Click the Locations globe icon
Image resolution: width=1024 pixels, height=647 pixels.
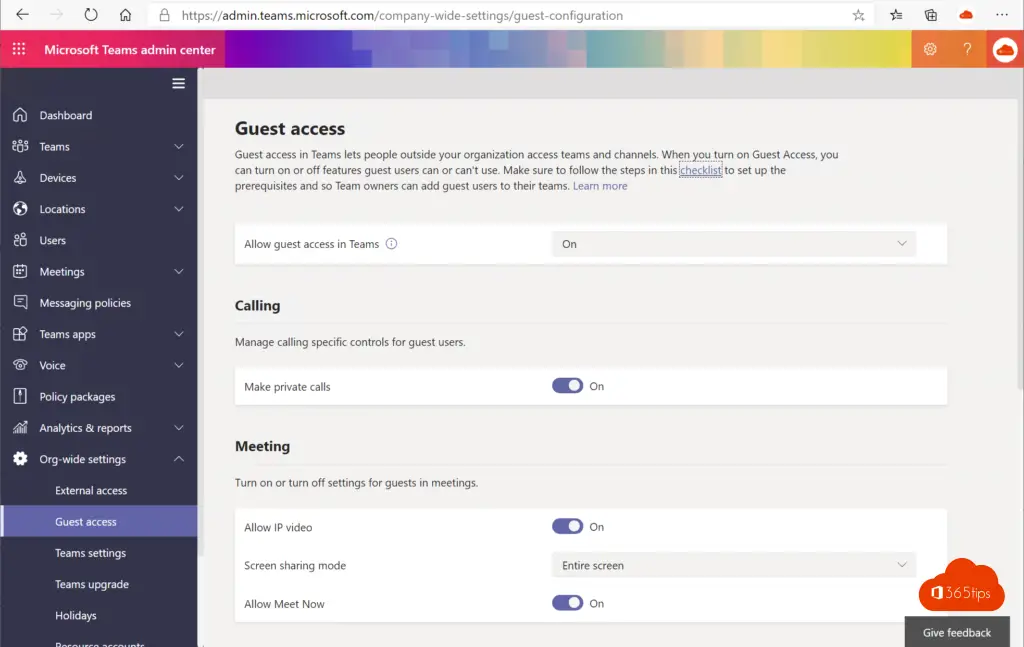pyautogui.click(x=20, y=209)
